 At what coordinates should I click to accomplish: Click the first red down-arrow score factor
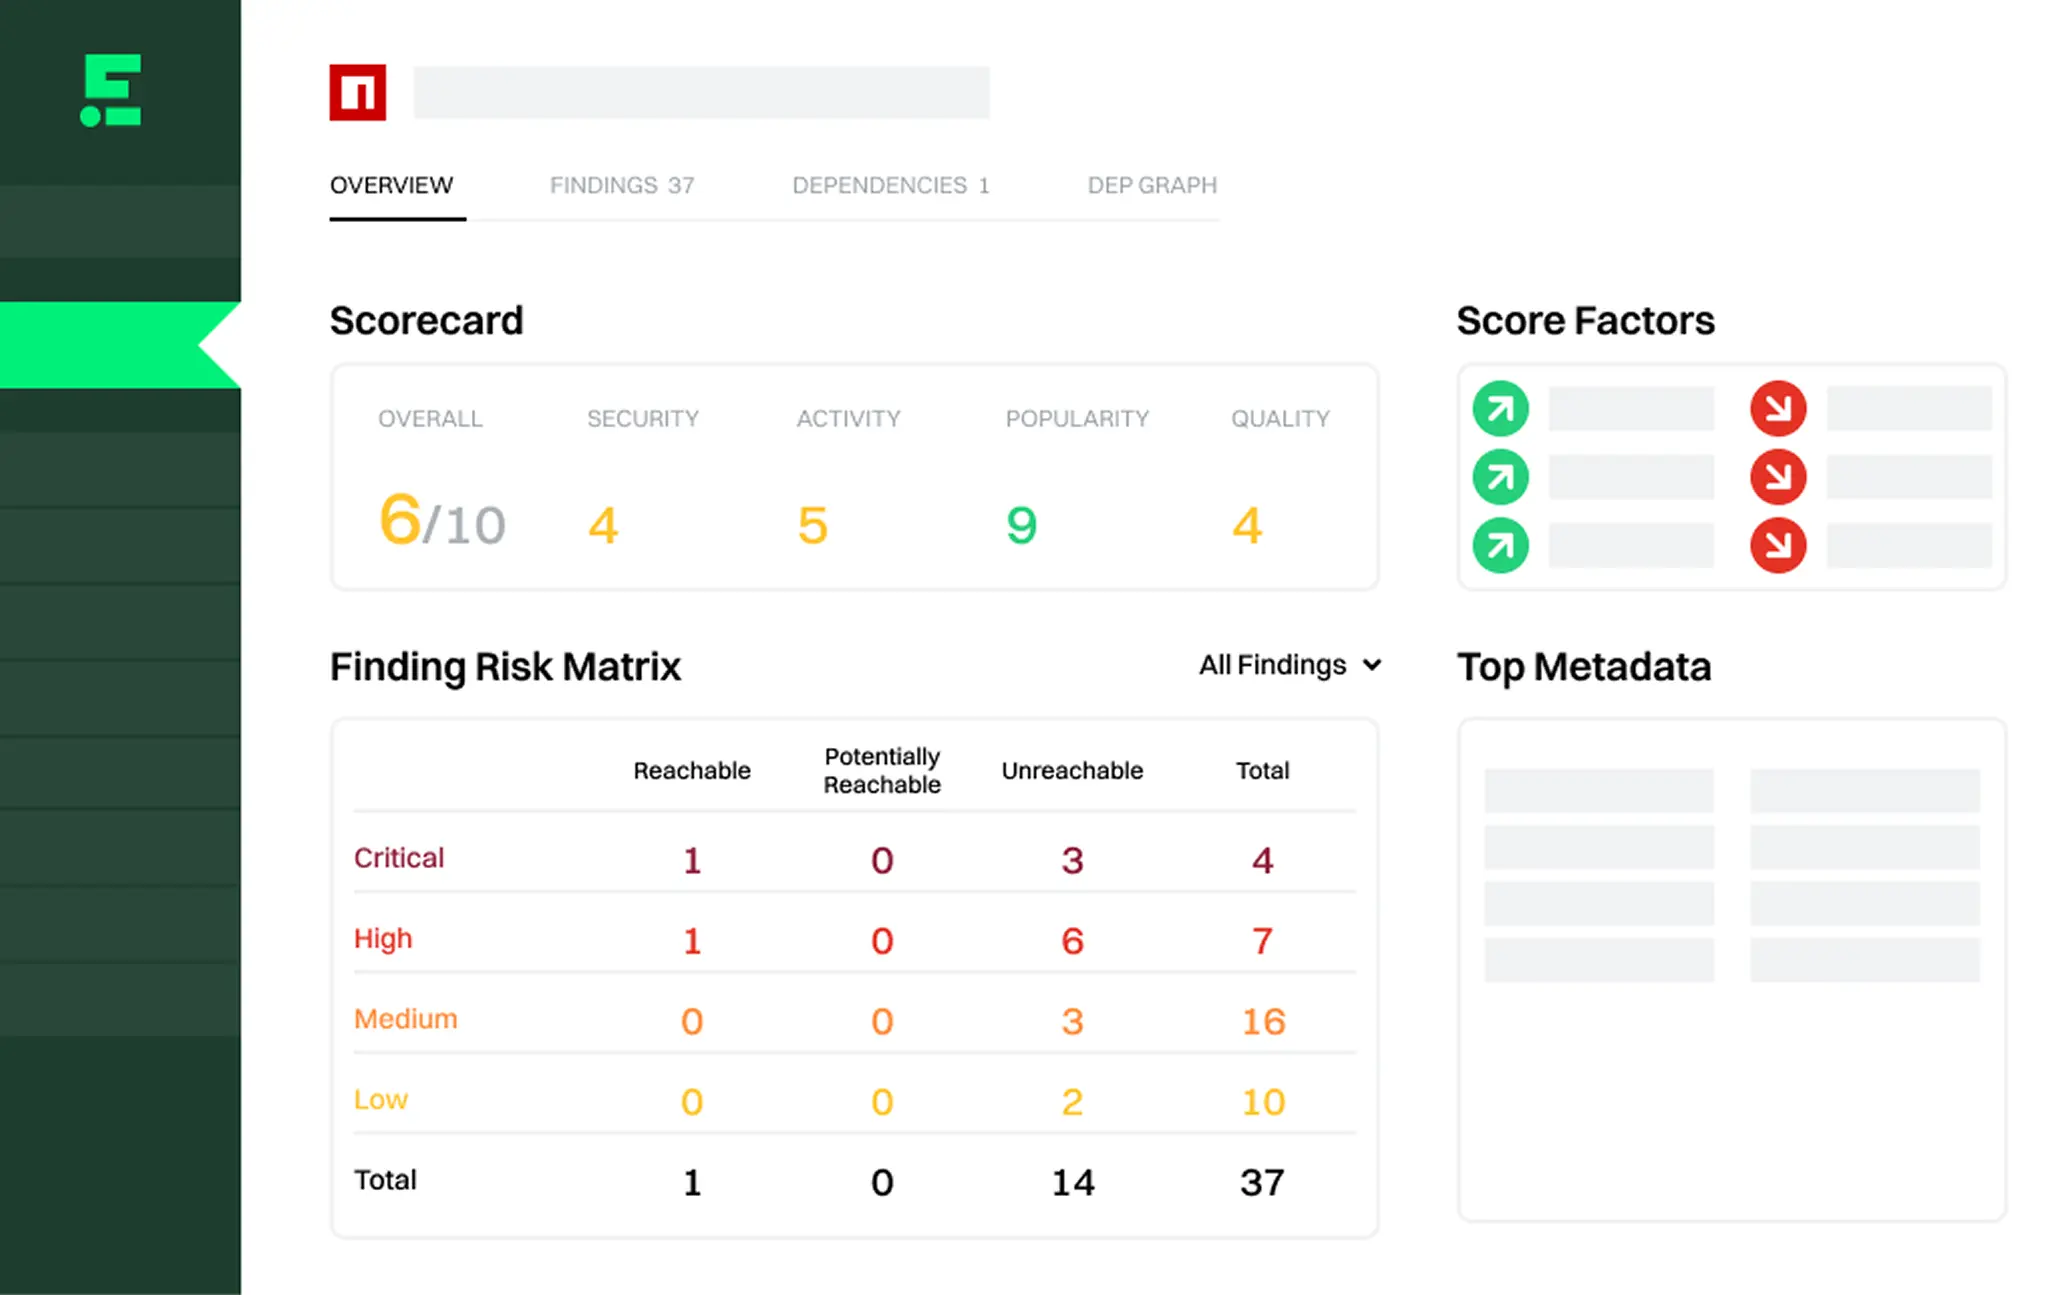point(1777,408)
